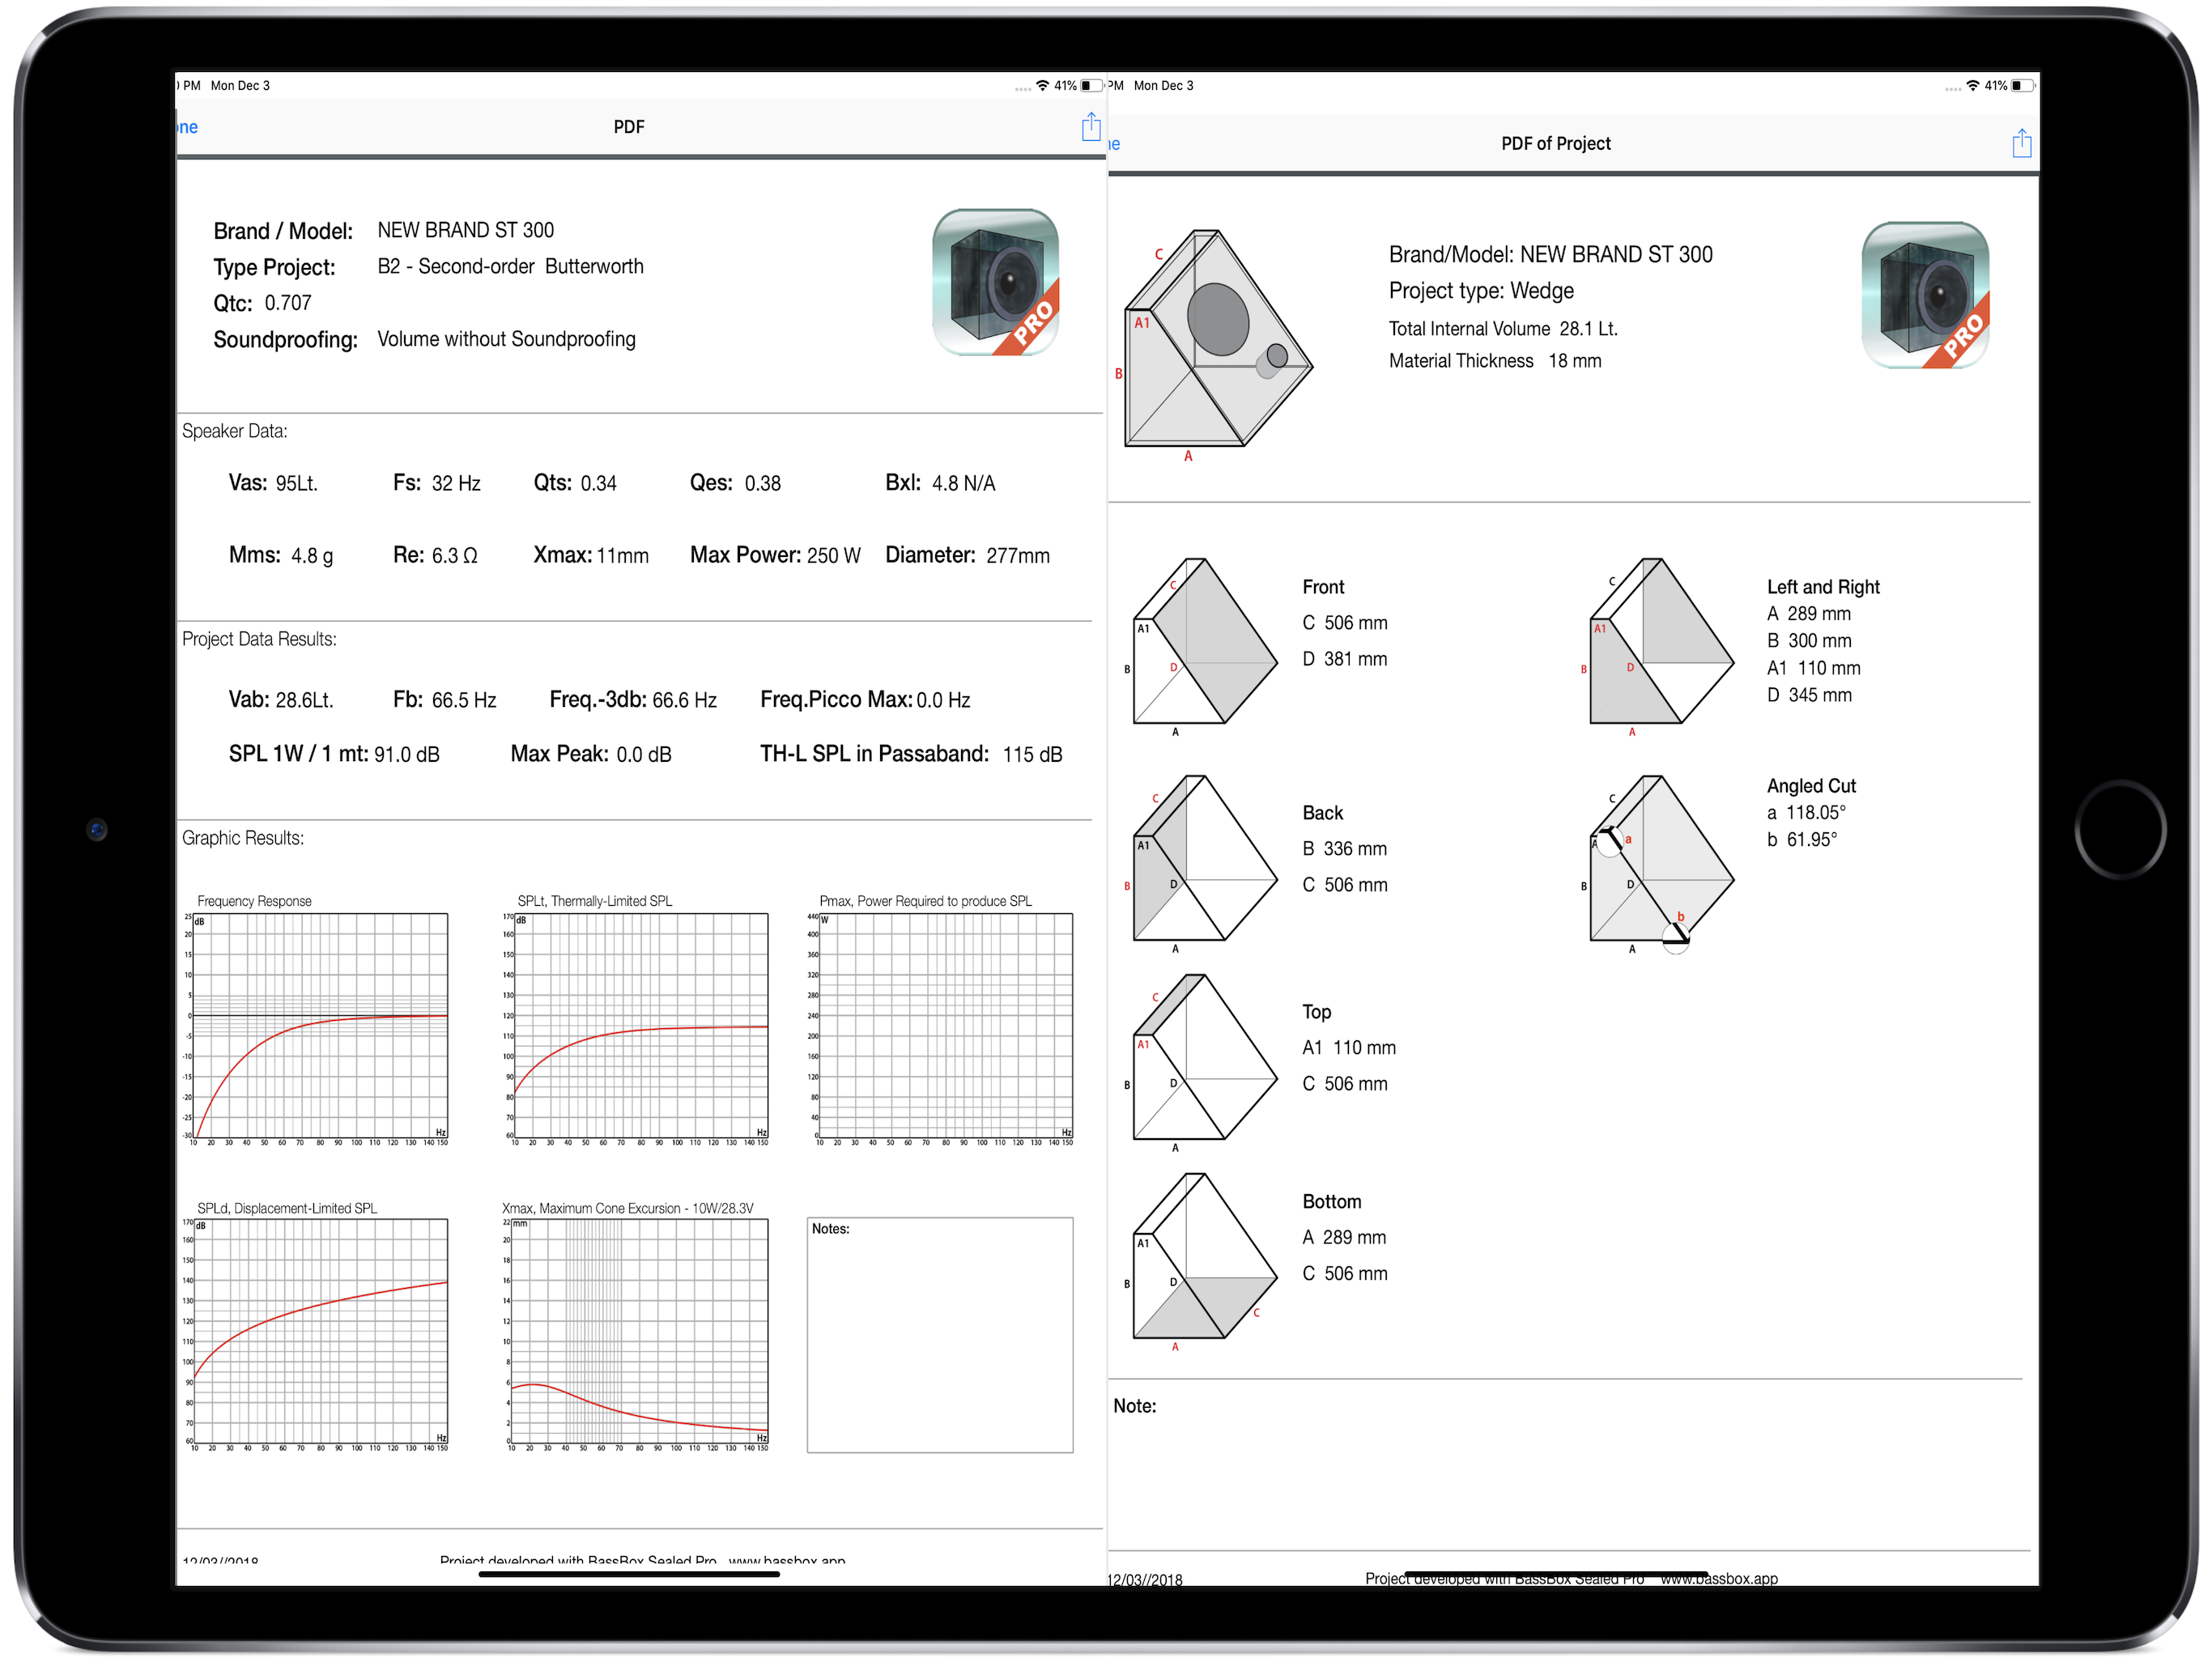
Task: Tap Top 'A1 110 mm' dimension
Action: pyautogui.click(x=1349, y=1048)
